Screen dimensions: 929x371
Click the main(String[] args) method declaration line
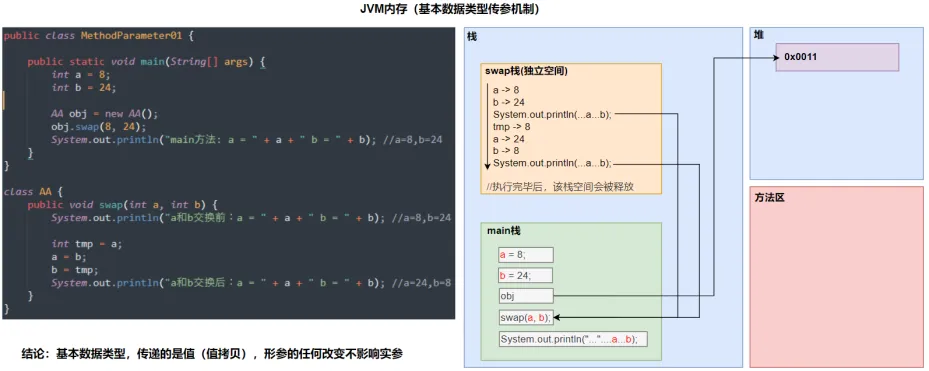pos(146,62)
